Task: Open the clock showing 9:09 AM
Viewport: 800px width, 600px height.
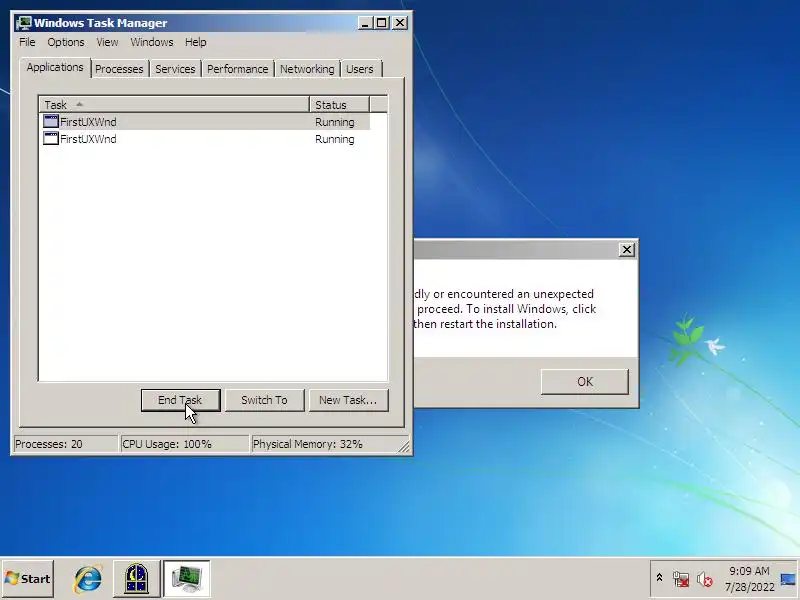Action: tap(749, 579)
